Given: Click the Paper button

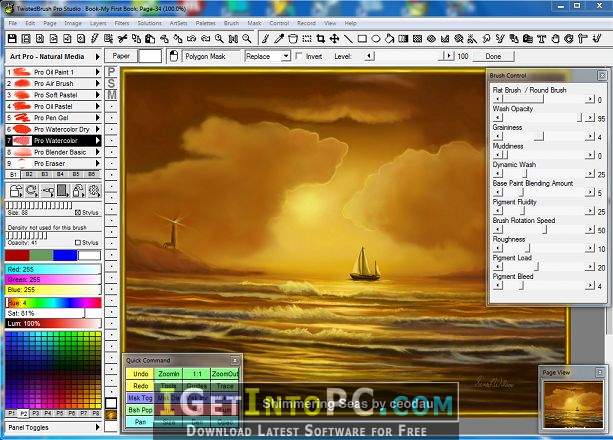Looking at the screenshot, I should [x=121, y=56].
